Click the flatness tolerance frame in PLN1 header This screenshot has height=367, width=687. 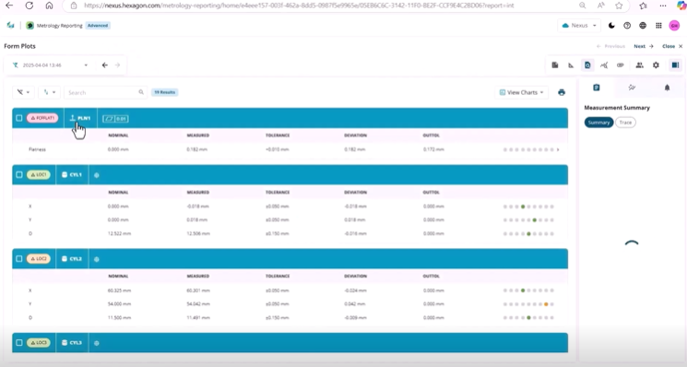[x=115, y=119]
